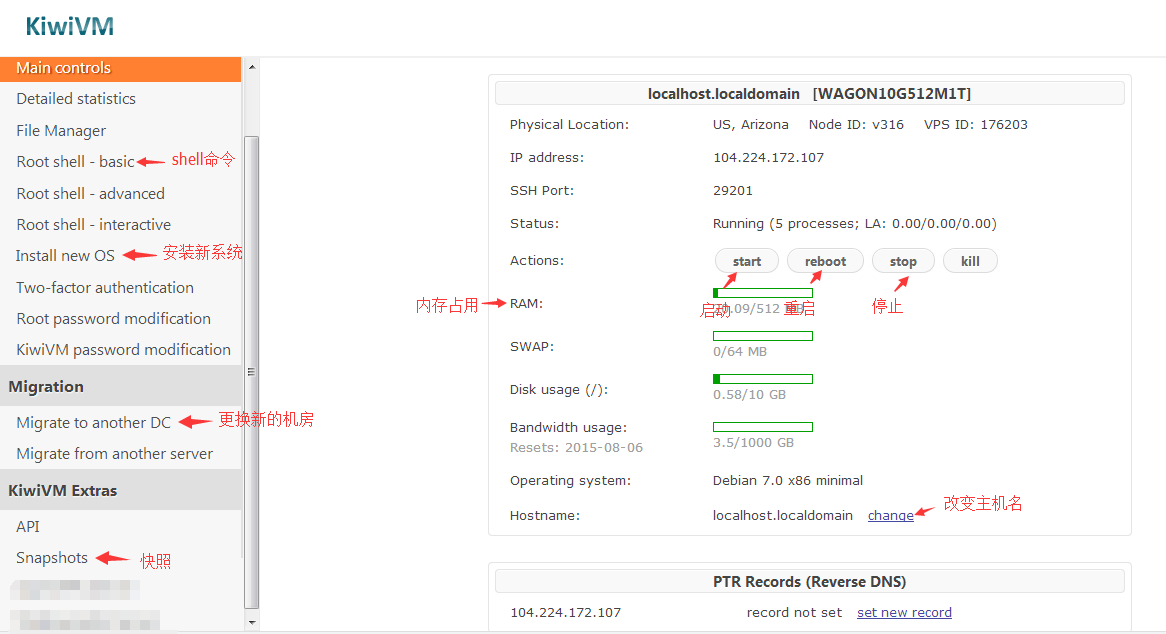This screenshot has width=1166, height=634.
Task: Open Root password modification
Action: coord(114,319)
